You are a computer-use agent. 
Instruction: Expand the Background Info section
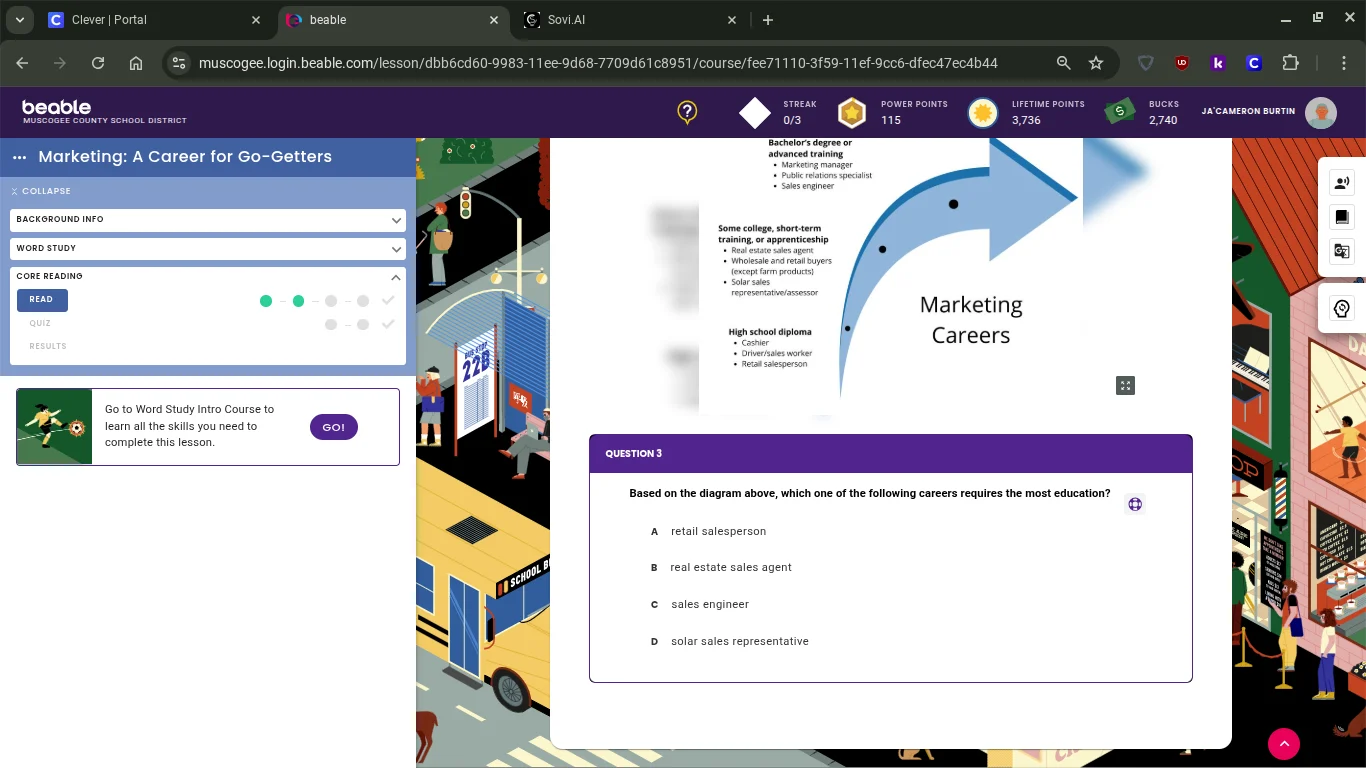click(208, 219)
